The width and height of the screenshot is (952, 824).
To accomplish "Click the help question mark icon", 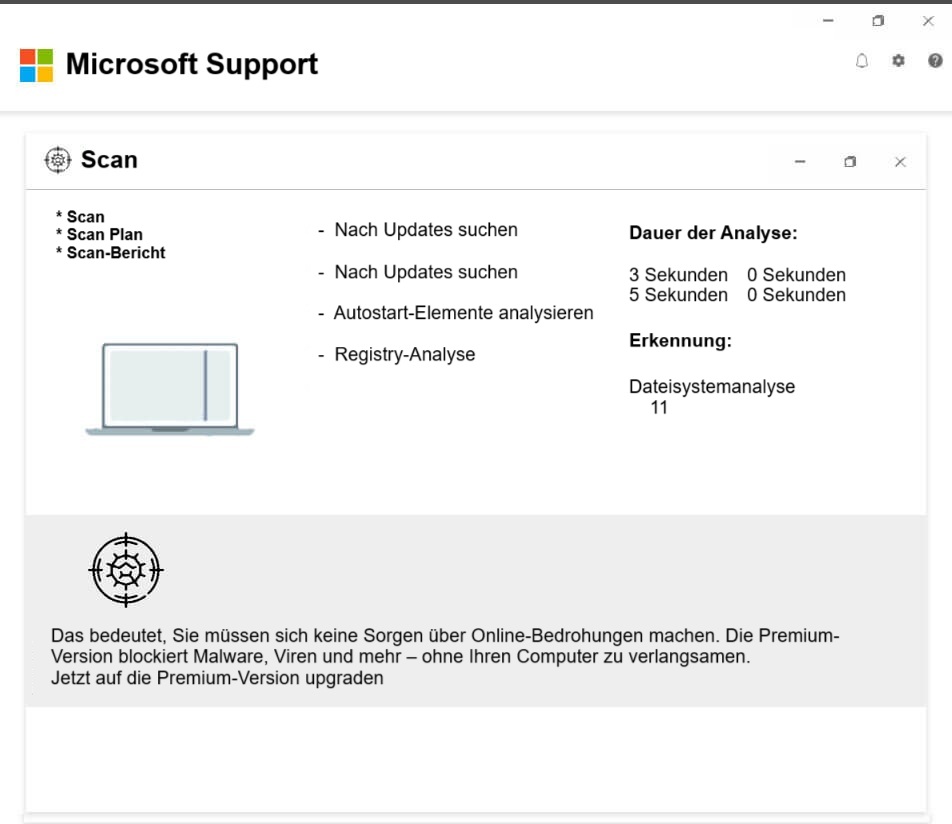I will click(x=935, y=61).
